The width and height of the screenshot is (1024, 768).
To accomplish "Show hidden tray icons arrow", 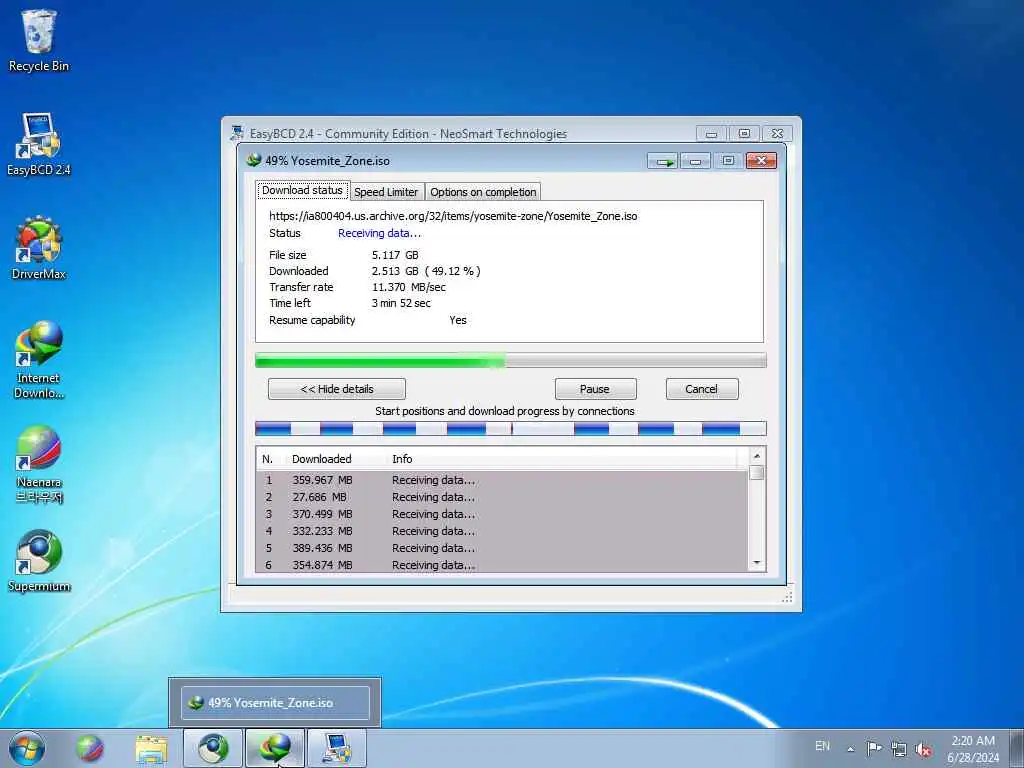I will (x=850, y=749).
